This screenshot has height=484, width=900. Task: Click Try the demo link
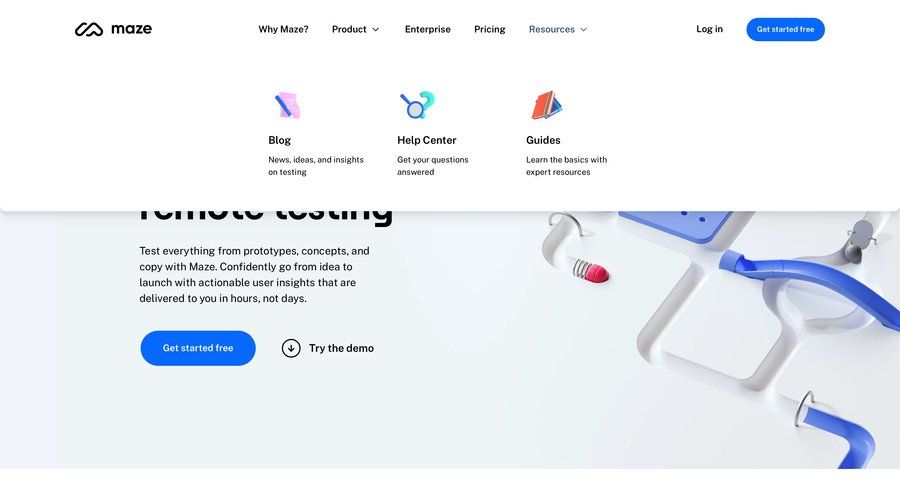341,348
